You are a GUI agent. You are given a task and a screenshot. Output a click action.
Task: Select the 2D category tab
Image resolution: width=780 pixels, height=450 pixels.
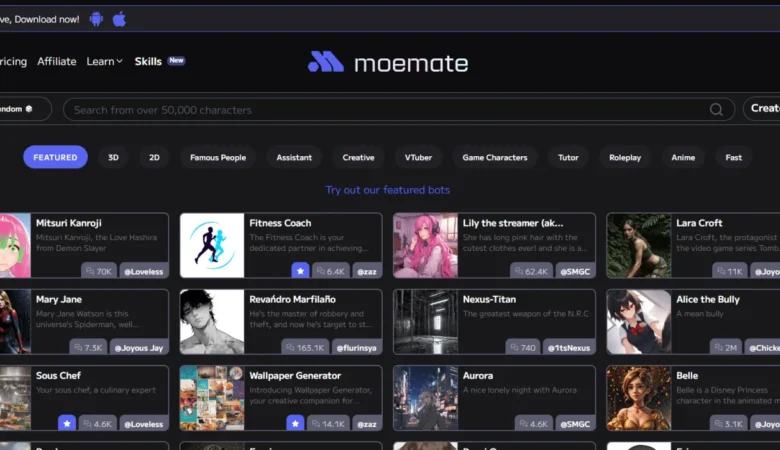(x=154, y=157)
